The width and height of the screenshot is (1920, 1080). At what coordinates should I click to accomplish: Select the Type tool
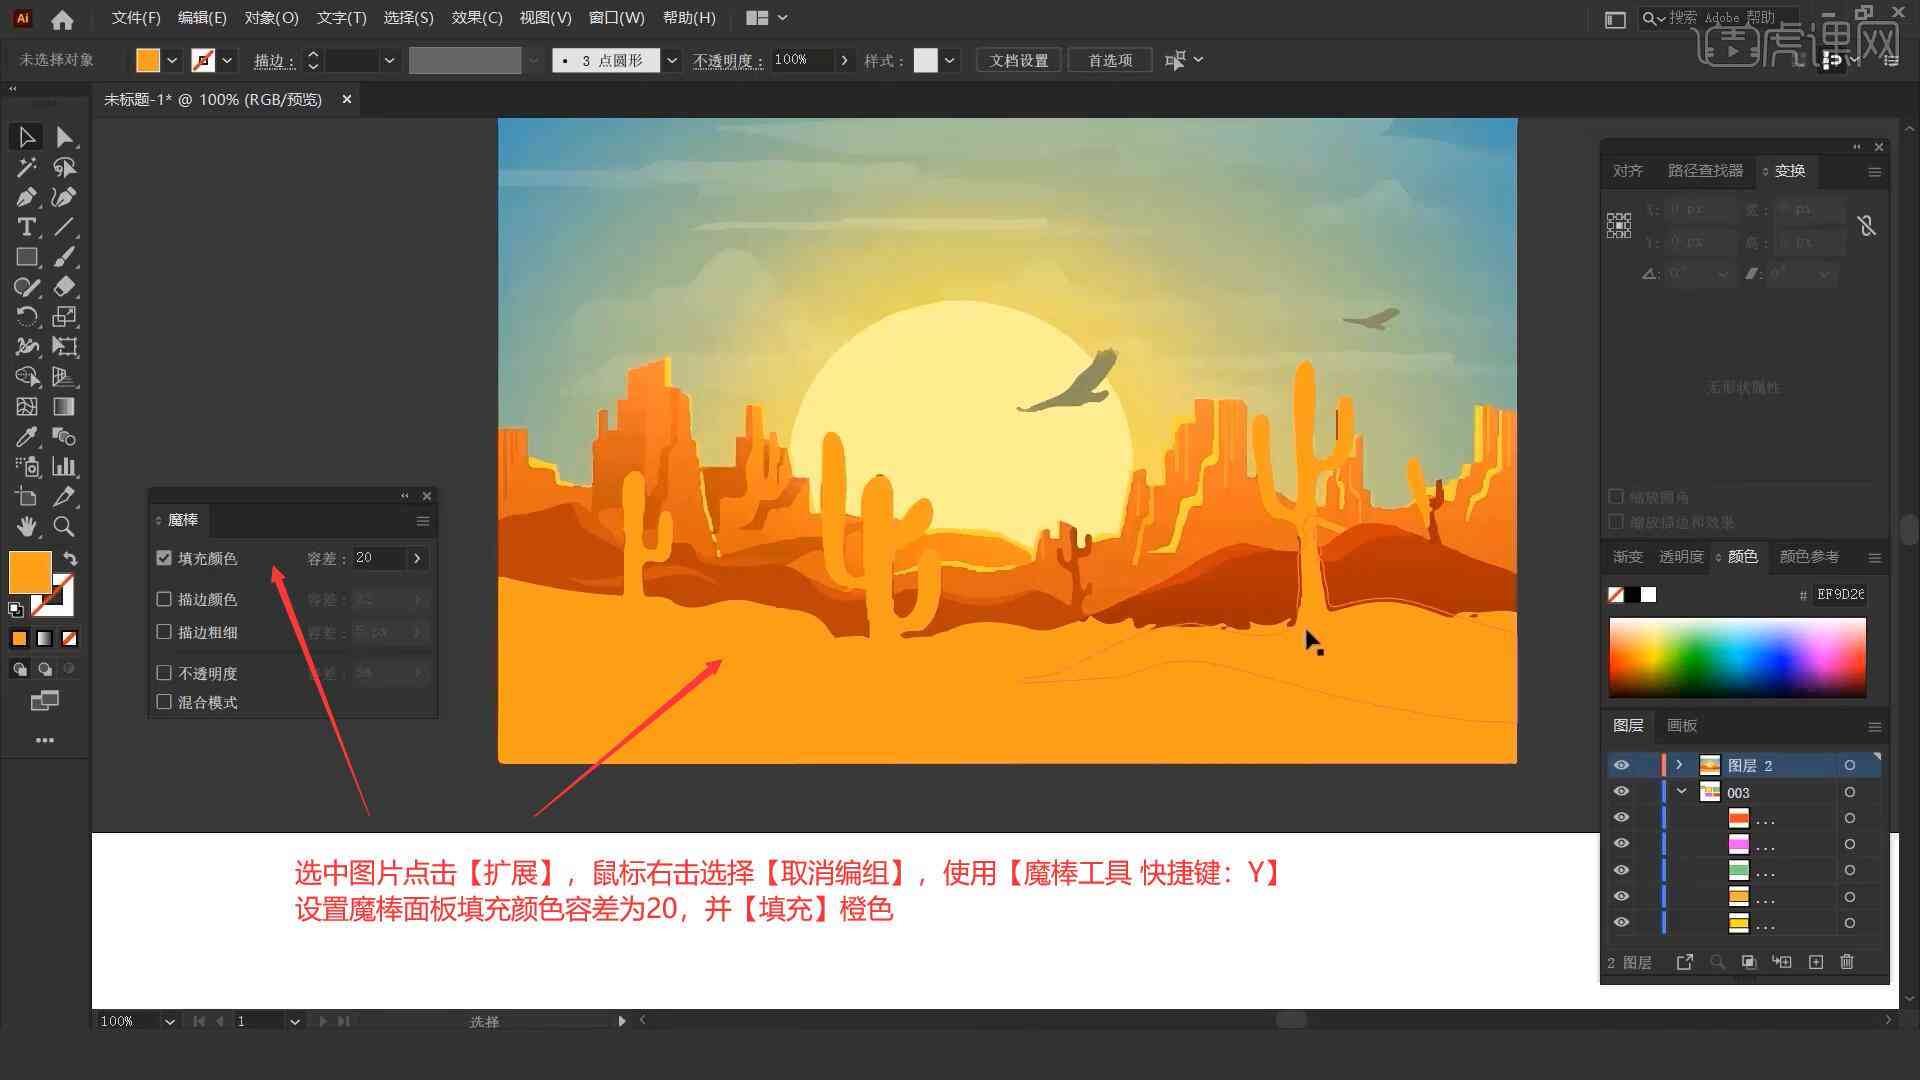[25, 227]
